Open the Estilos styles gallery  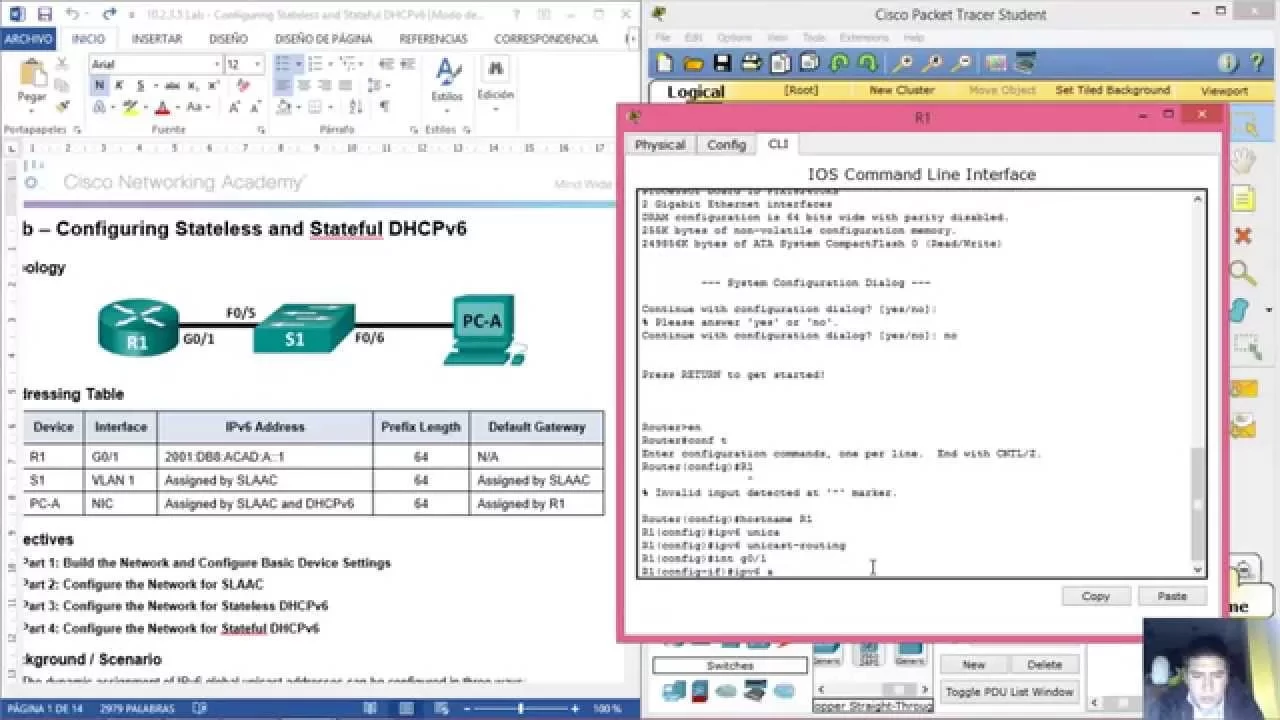[447, 82]
